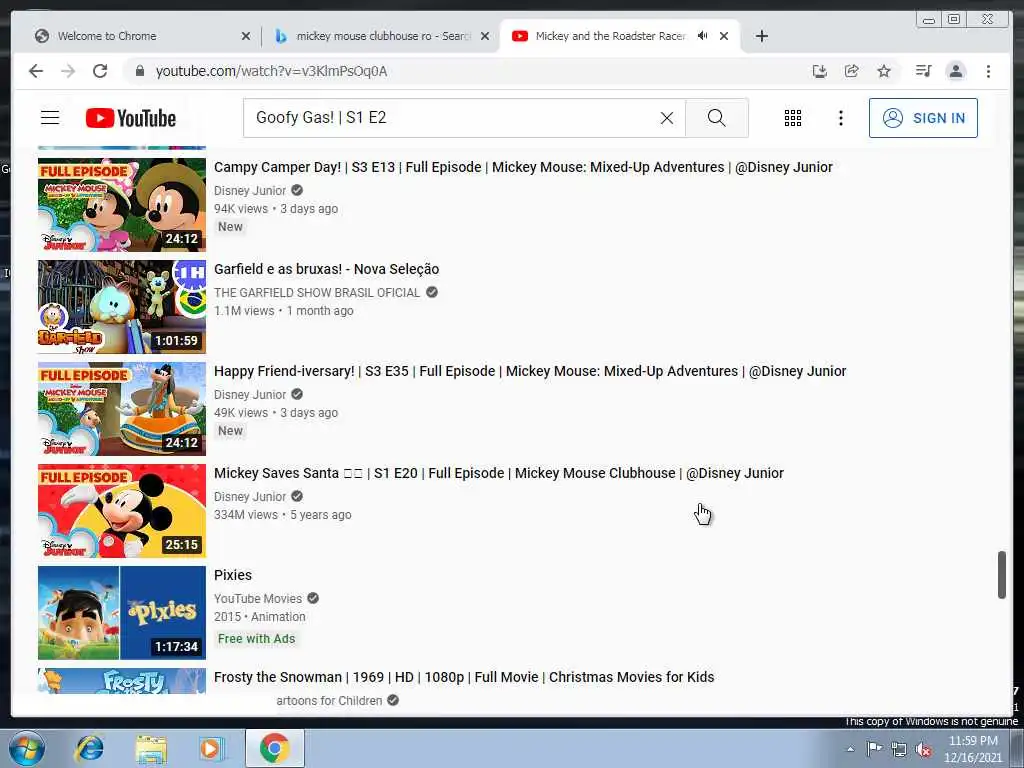View site security lock info
The height and width of the screenshot is (768, 1024).
pyautogui.click(x=139, y=71)
